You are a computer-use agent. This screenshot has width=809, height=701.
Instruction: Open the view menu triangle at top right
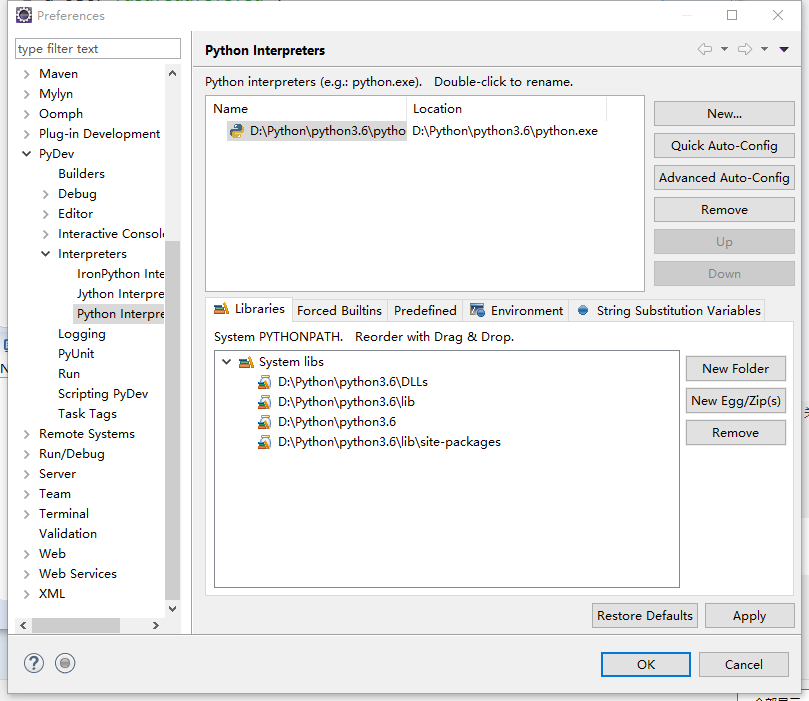click(783, 49)
